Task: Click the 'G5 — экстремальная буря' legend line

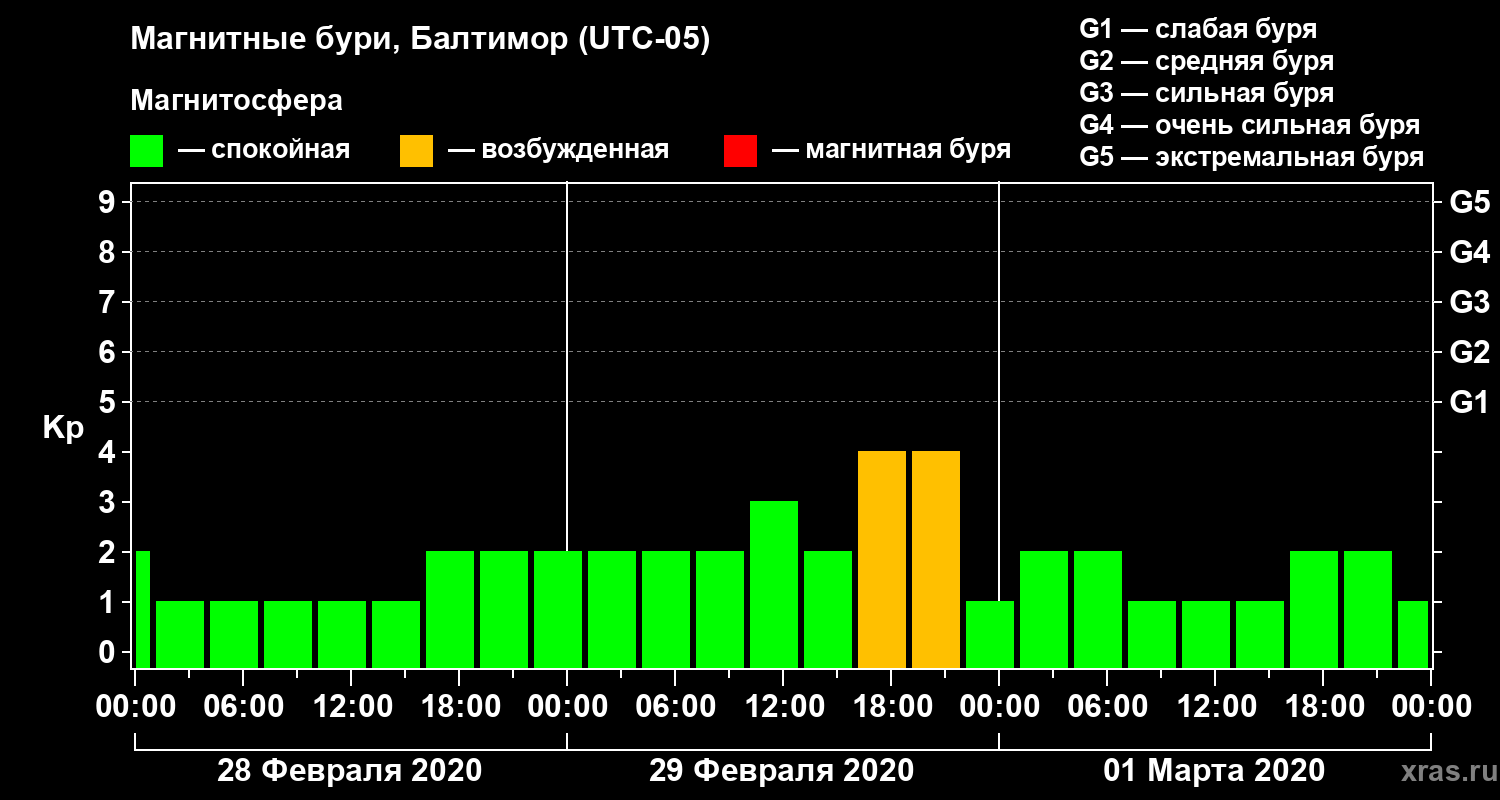Action: [x=1252, y=157]
